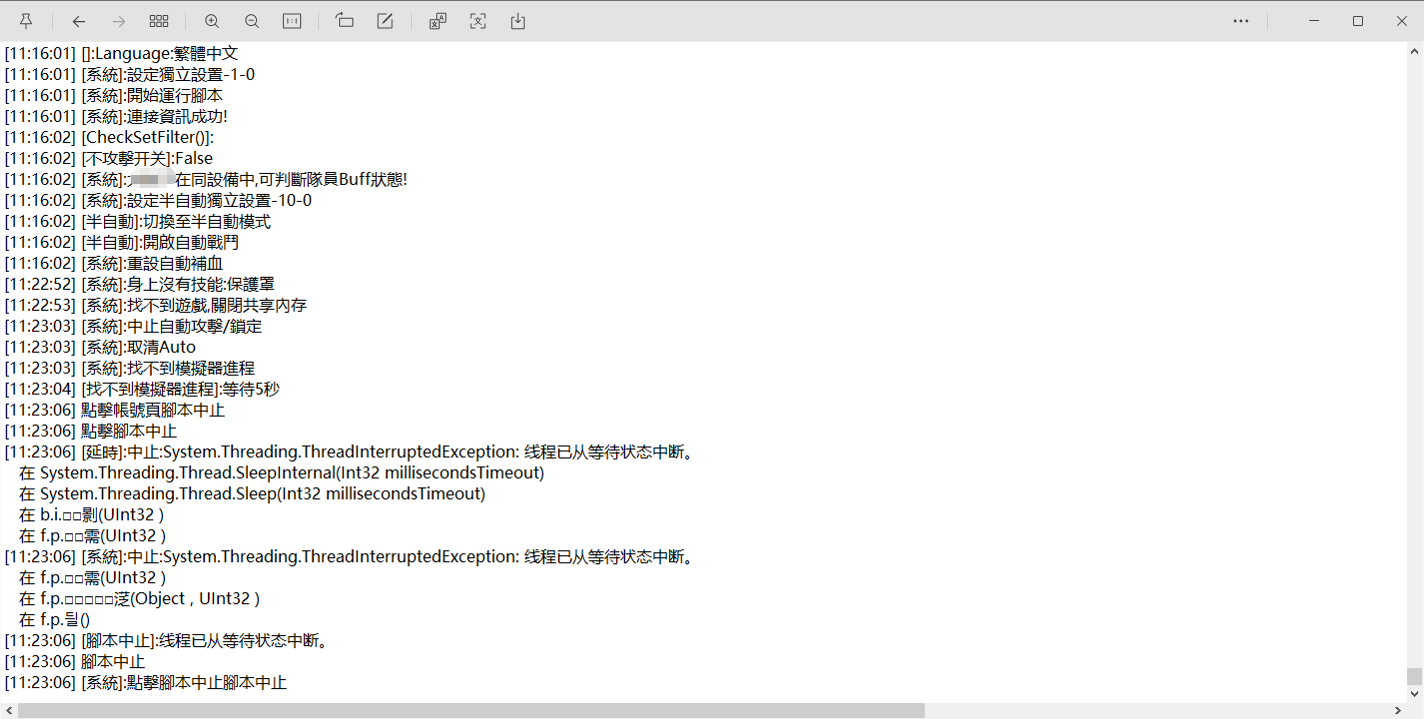Show image at actual 1:1 size
Image resolution: width=1424 pixels, height=719 pixels.
pos(292,21)
